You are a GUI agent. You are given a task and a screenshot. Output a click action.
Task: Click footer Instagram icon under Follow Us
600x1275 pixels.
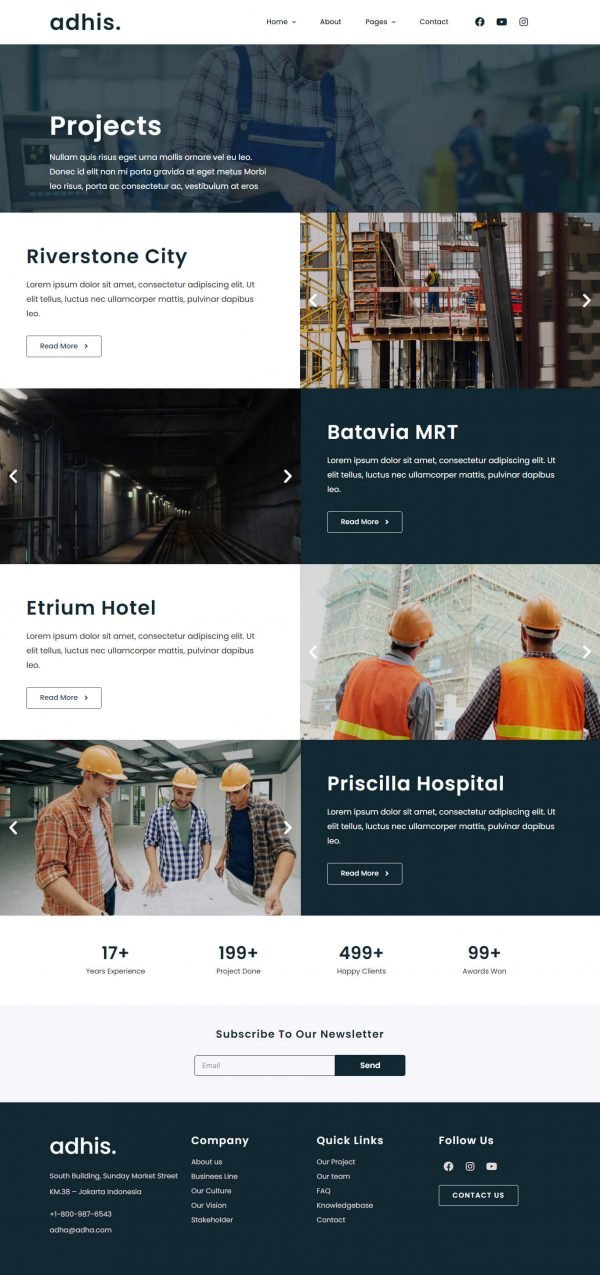coord(470,1166)
